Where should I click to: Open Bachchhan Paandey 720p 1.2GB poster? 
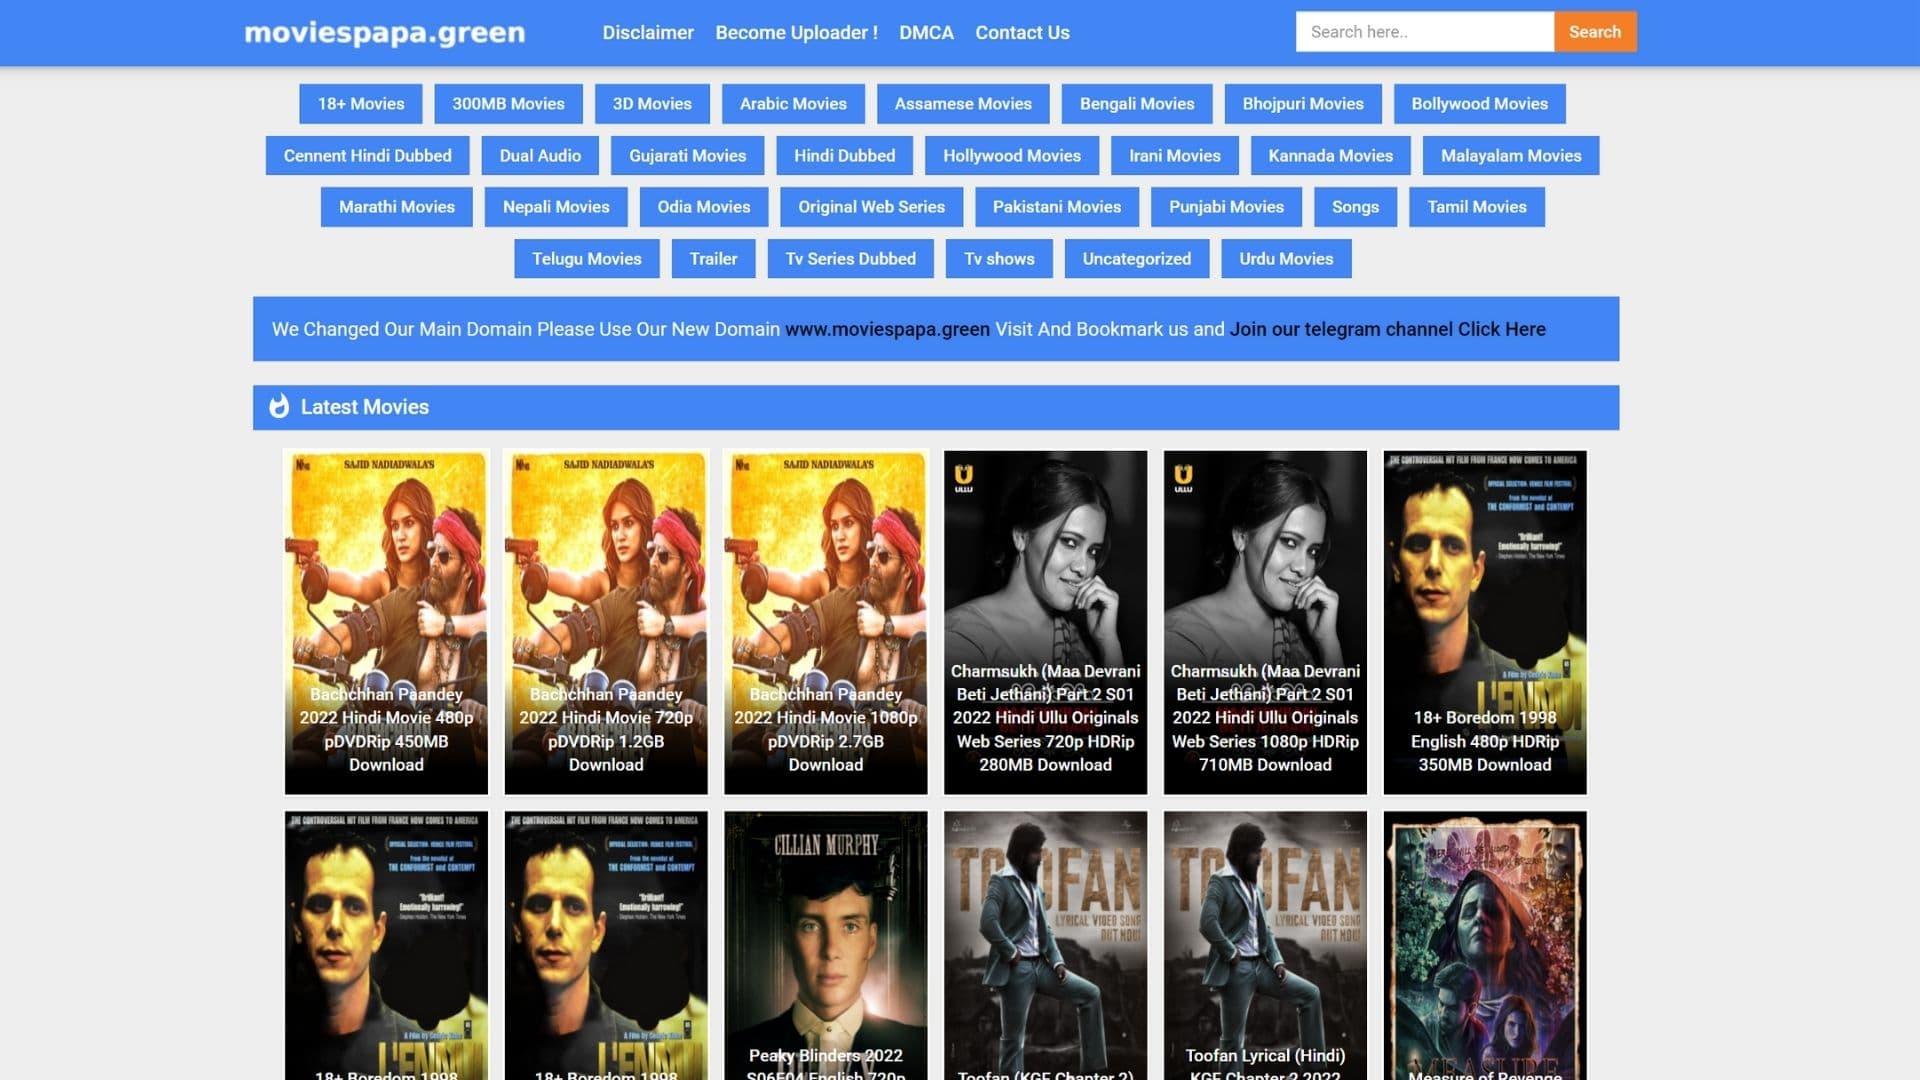(x=606, y=622)
